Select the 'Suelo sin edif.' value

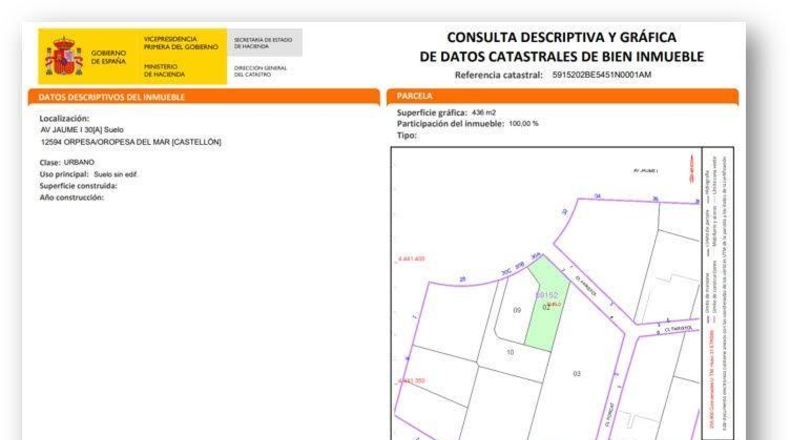115,174
